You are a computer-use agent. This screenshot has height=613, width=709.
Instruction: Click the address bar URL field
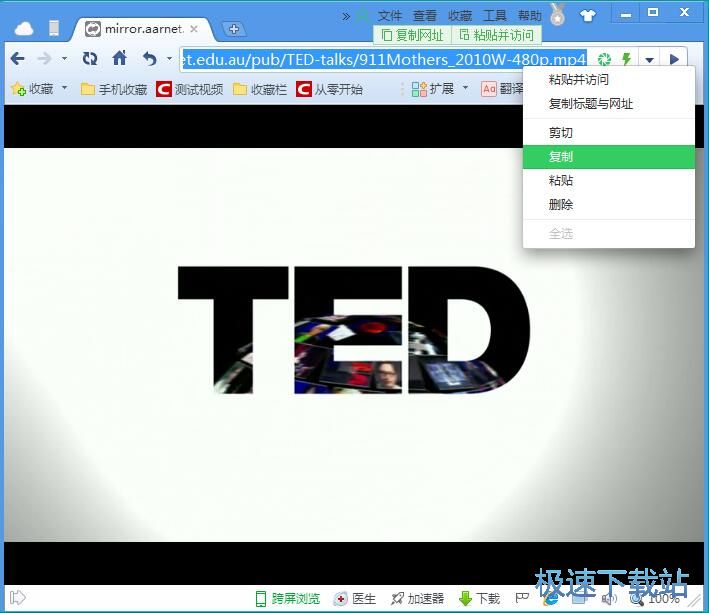tap(384, 59)
